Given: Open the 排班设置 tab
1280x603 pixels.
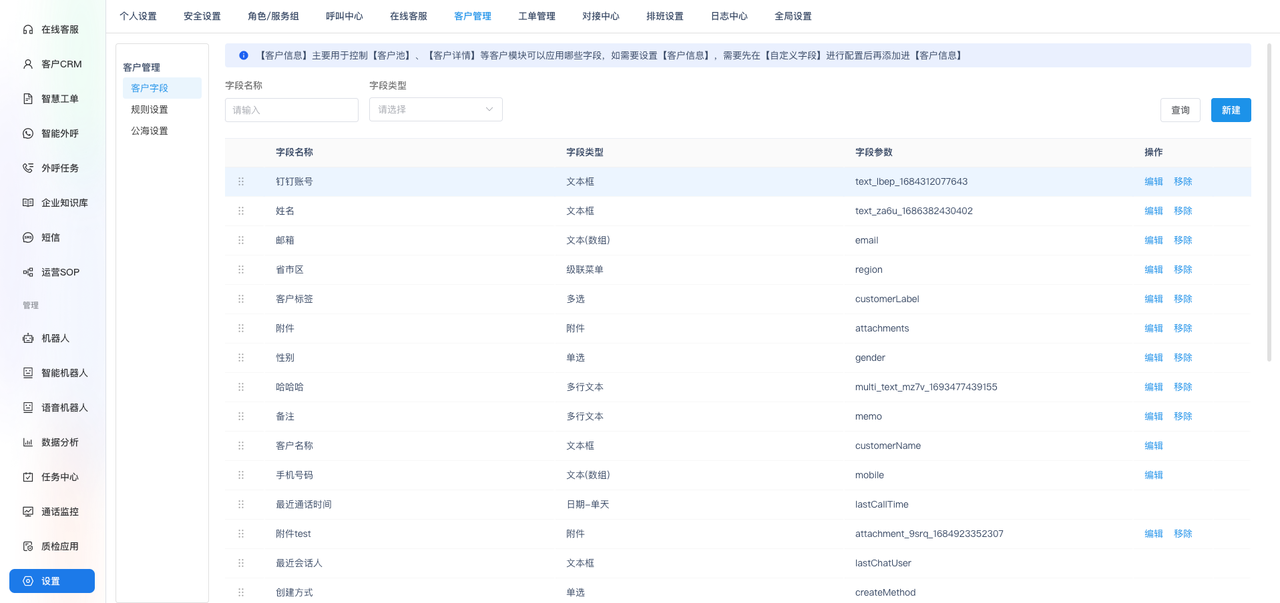Looking at the screenshot, I should (665, 16).
